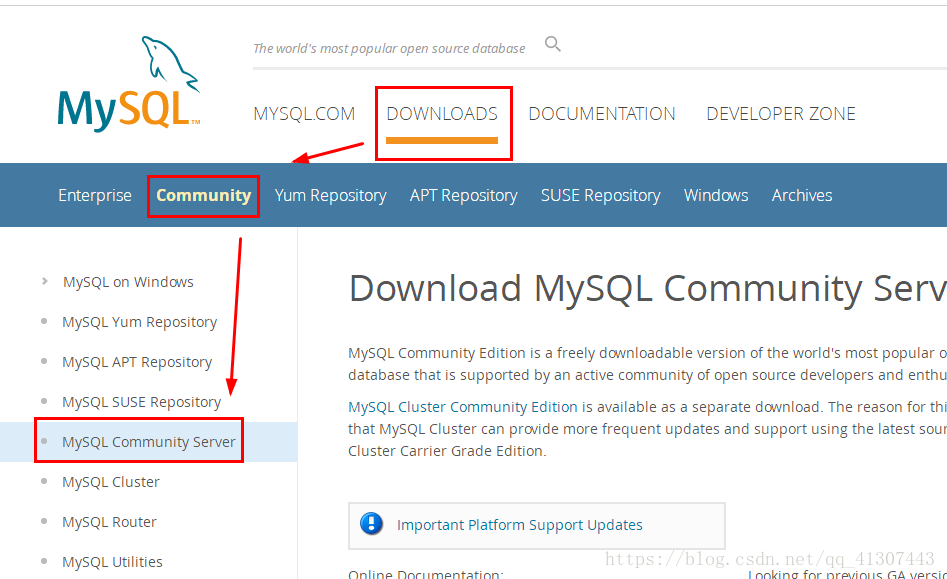The width and height of the screenshot is (947, 579).
Task: Open the MYSQL.COM tab
Action: click(304, 114)
